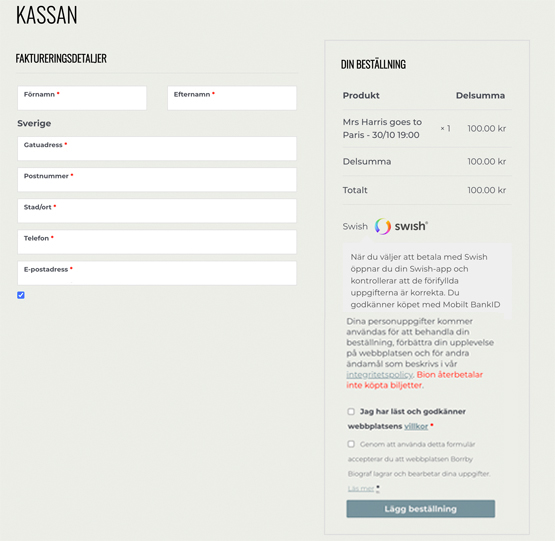Click the Totalt 100.00 kr amount
The width and height of the screenshot is (555, 541).
(x=486, y=190)
